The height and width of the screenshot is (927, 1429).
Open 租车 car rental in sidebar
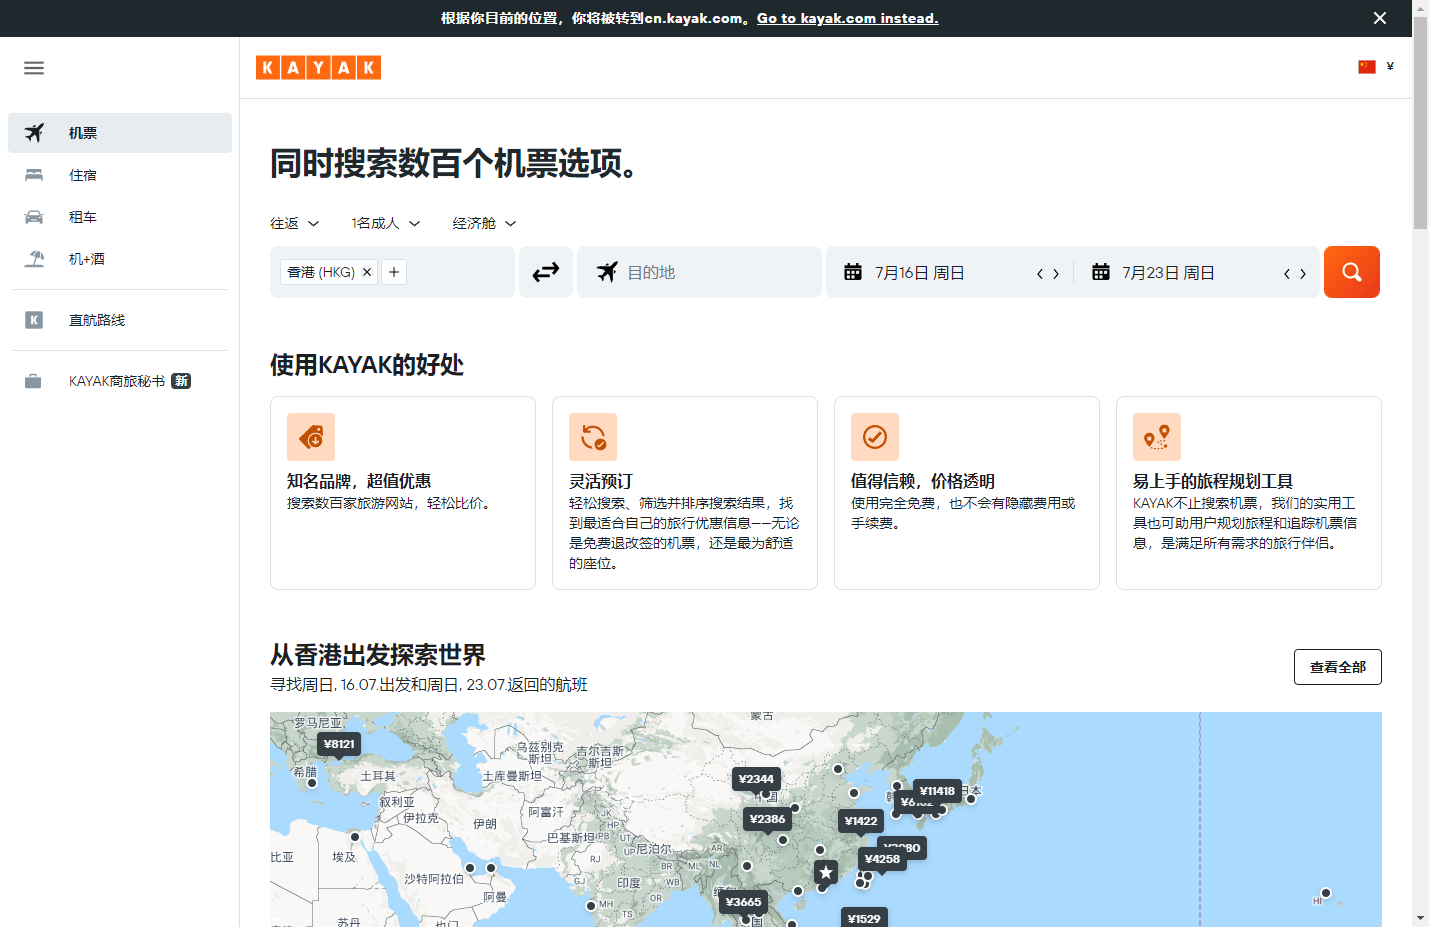point(120,217)
